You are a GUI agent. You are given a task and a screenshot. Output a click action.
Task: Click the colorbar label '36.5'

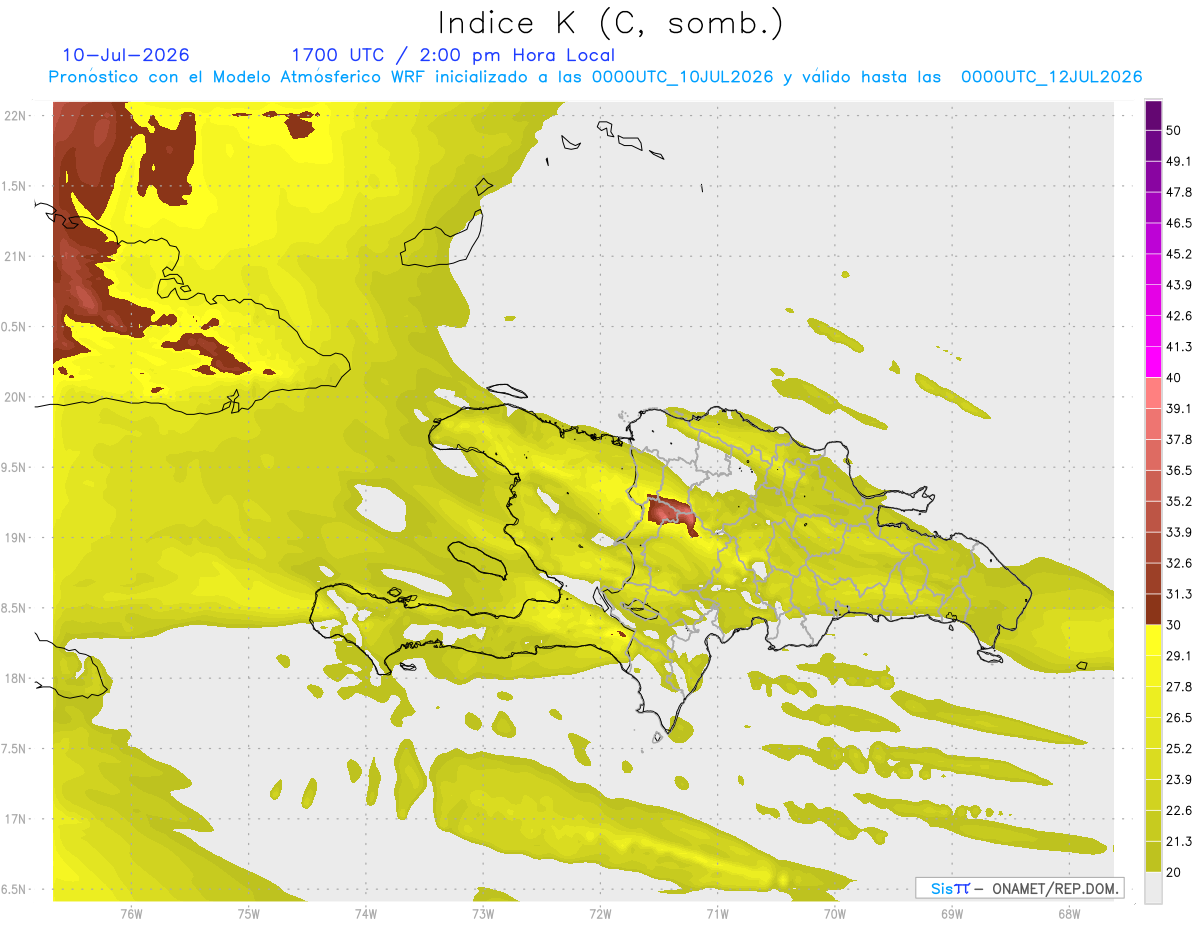click(1179, 470)
